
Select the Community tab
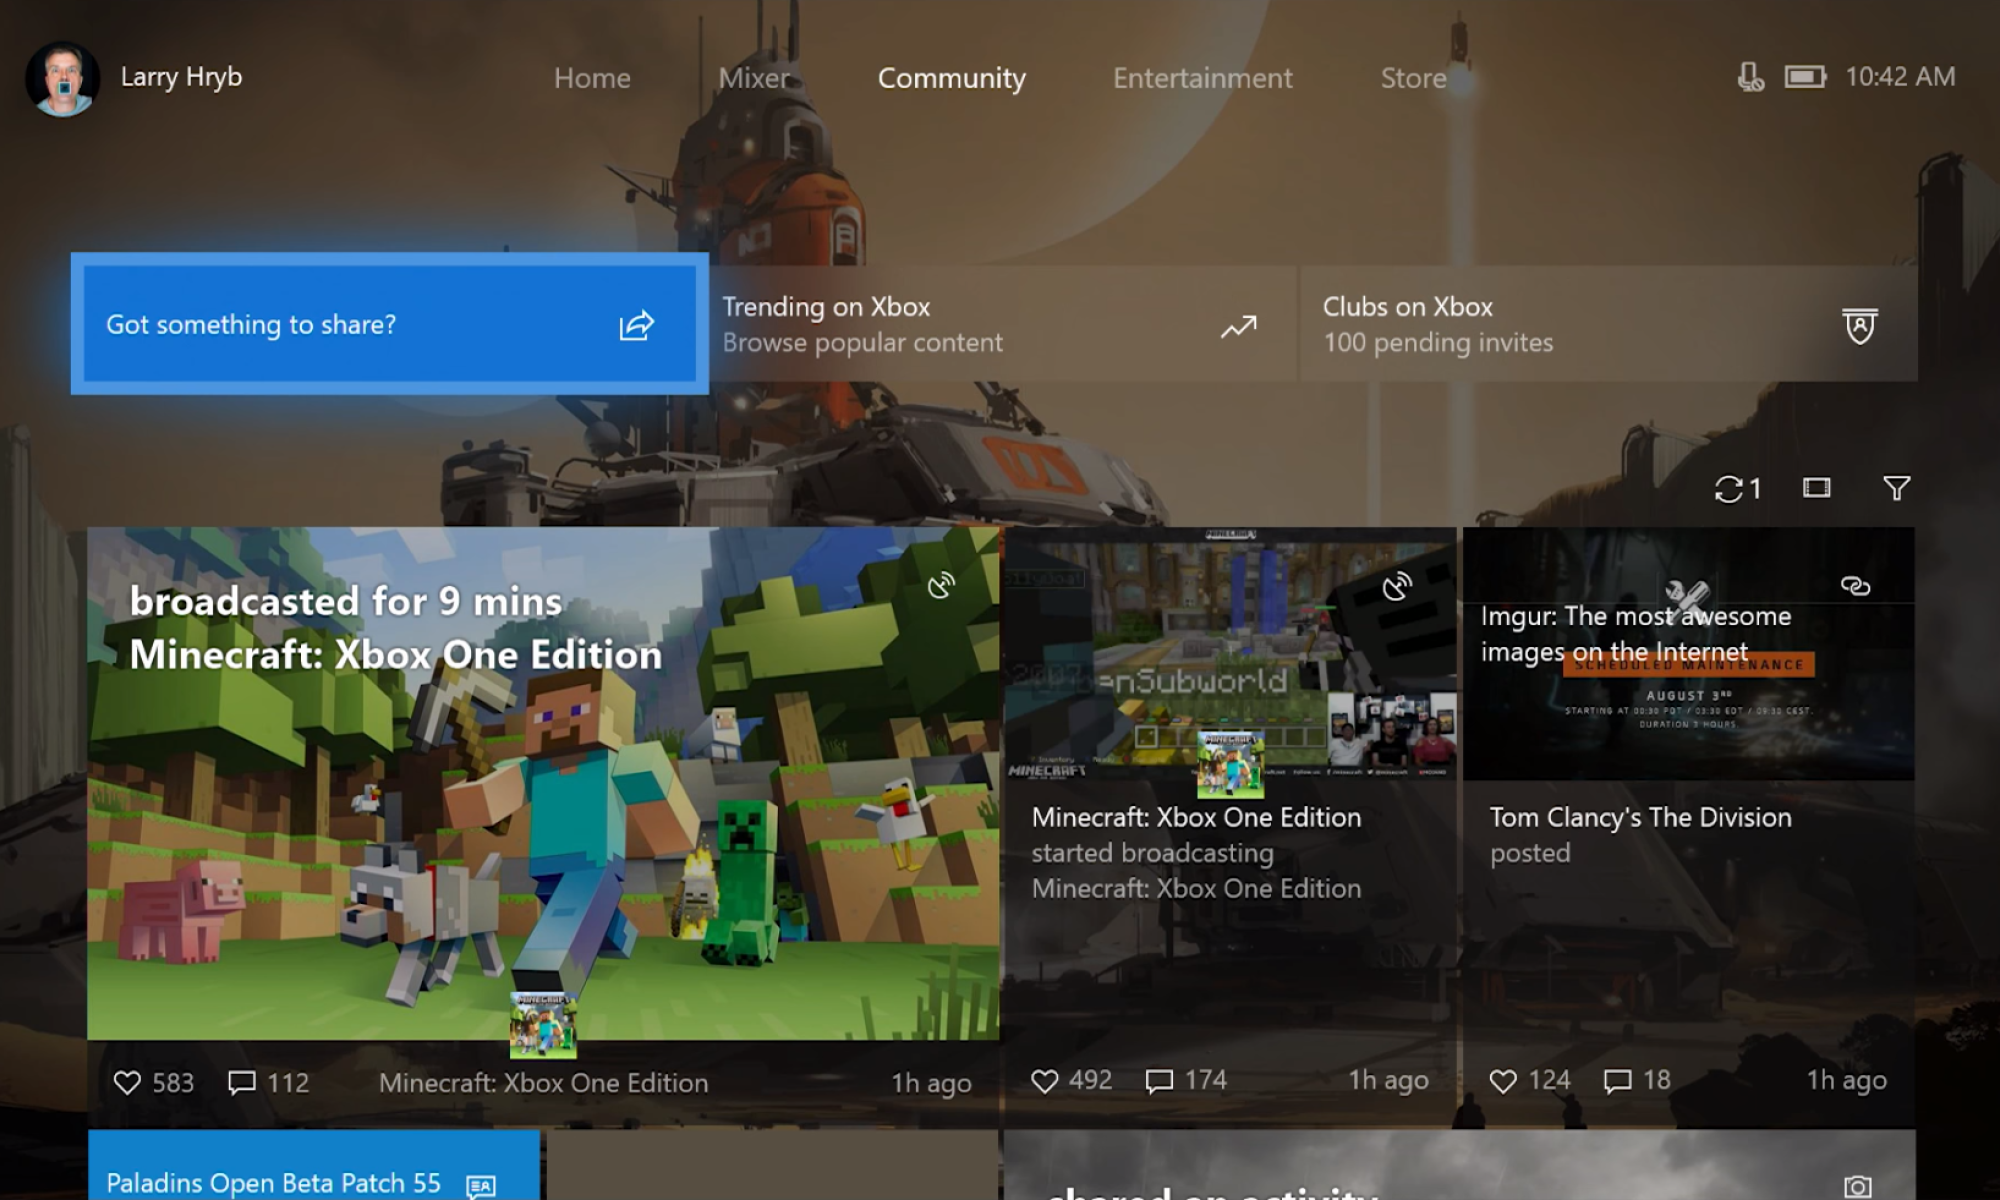[951, 78]
